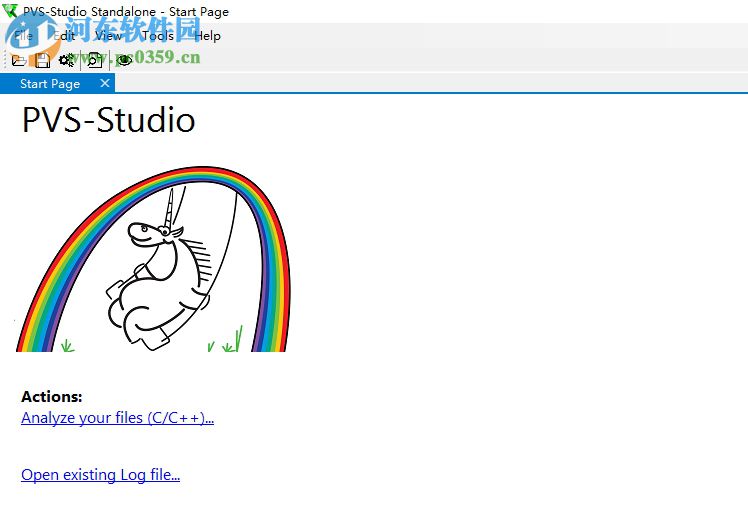Image resolution: width=748 pixels, height=517 pixels.
Task: Open the File menu
Action: click(x=23, y=36)
